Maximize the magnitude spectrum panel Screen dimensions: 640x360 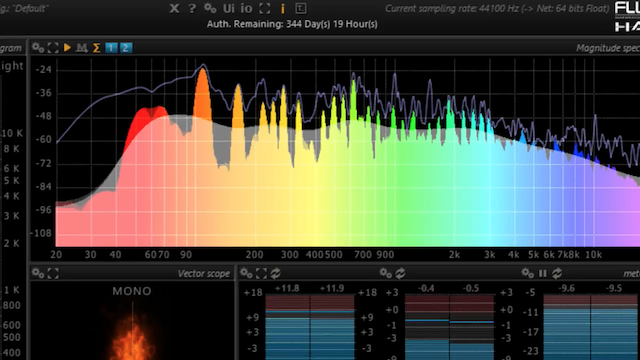click(x=53, y=48)
